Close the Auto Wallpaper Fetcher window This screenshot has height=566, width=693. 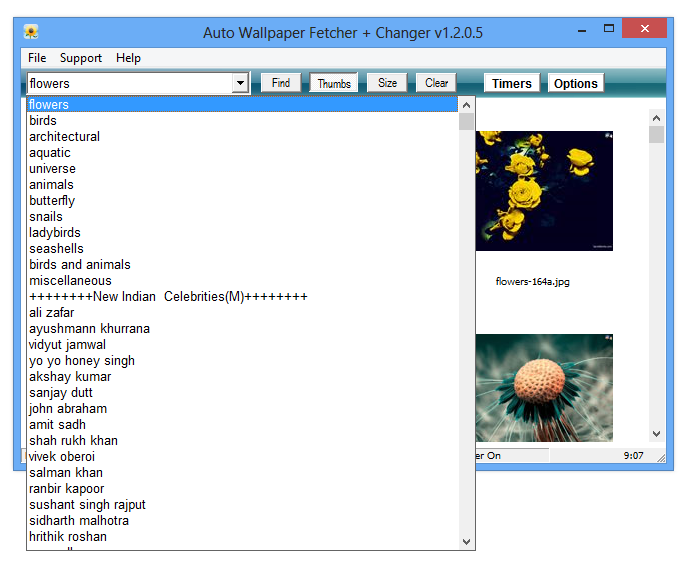(644, 28)
